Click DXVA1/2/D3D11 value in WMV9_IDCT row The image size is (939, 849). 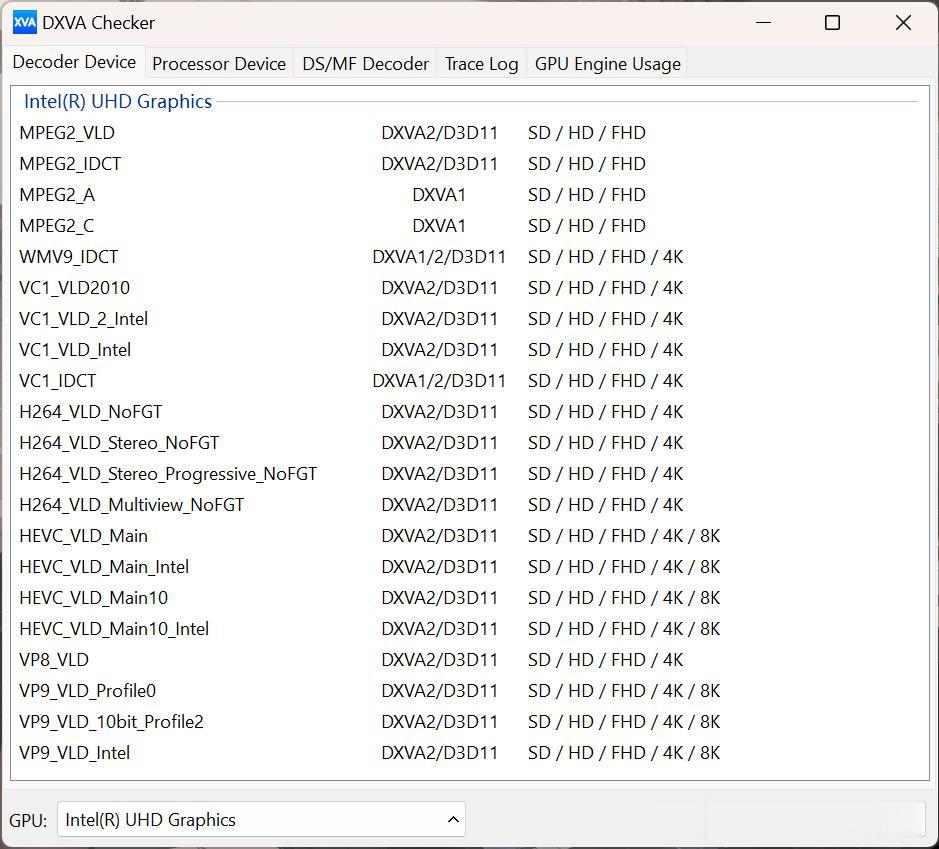pos(439,257)
